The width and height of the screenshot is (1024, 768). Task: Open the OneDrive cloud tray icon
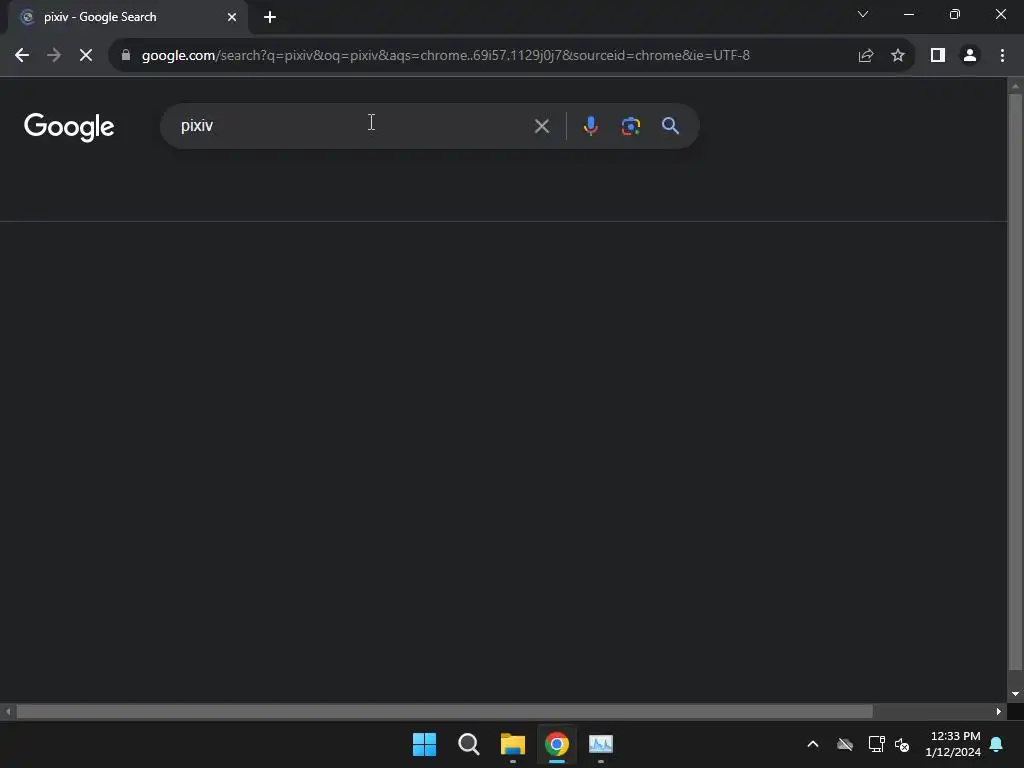point(845,744)
